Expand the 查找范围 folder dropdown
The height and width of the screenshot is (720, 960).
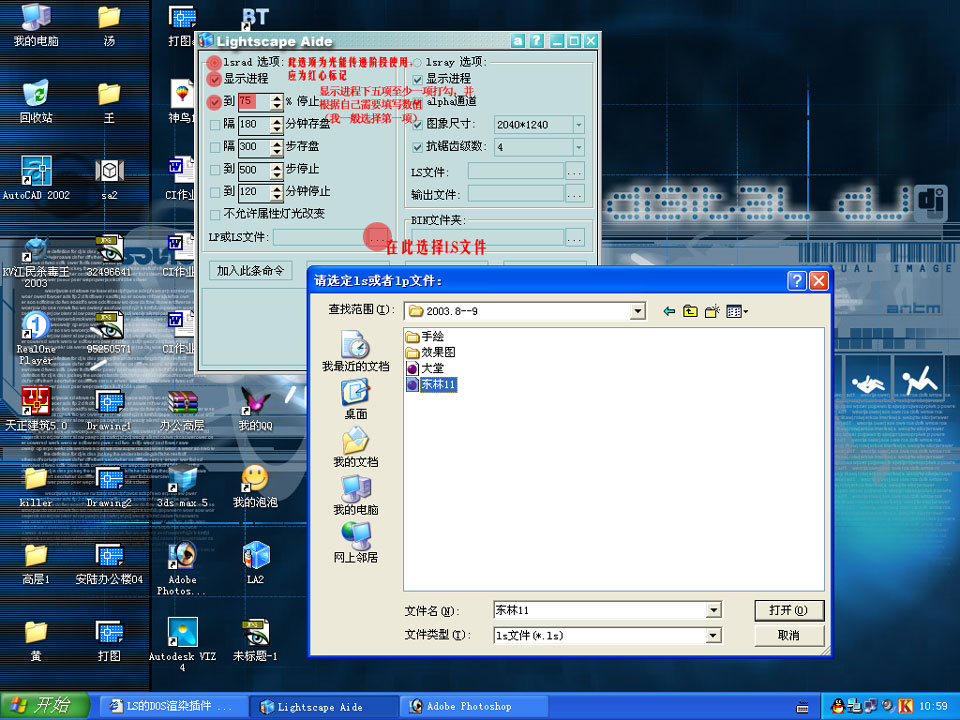[638, 311]
